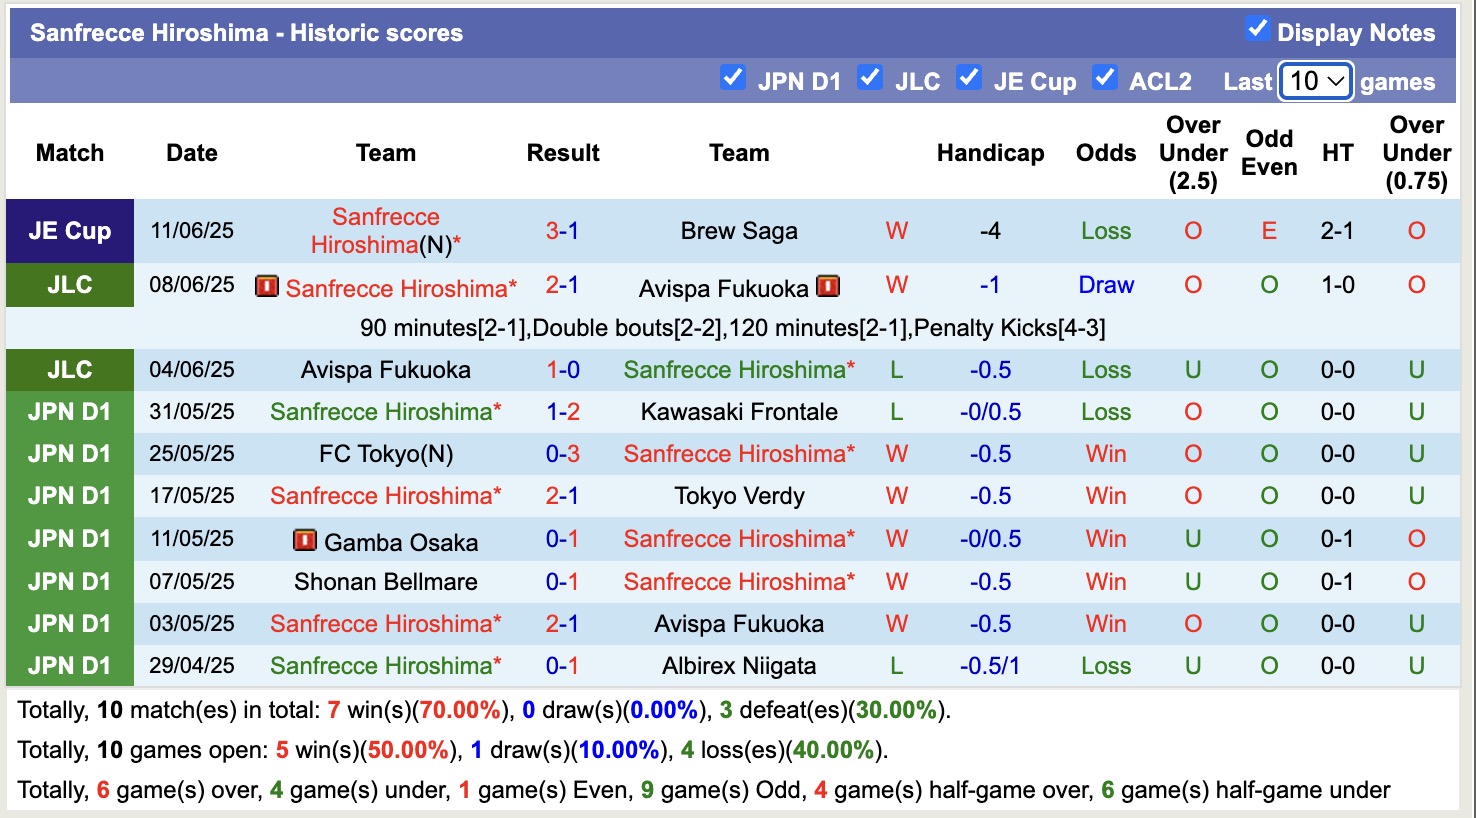Click Sanfrecce Hiroshima link in the FC Tokyo row

(x=739, y=453)
